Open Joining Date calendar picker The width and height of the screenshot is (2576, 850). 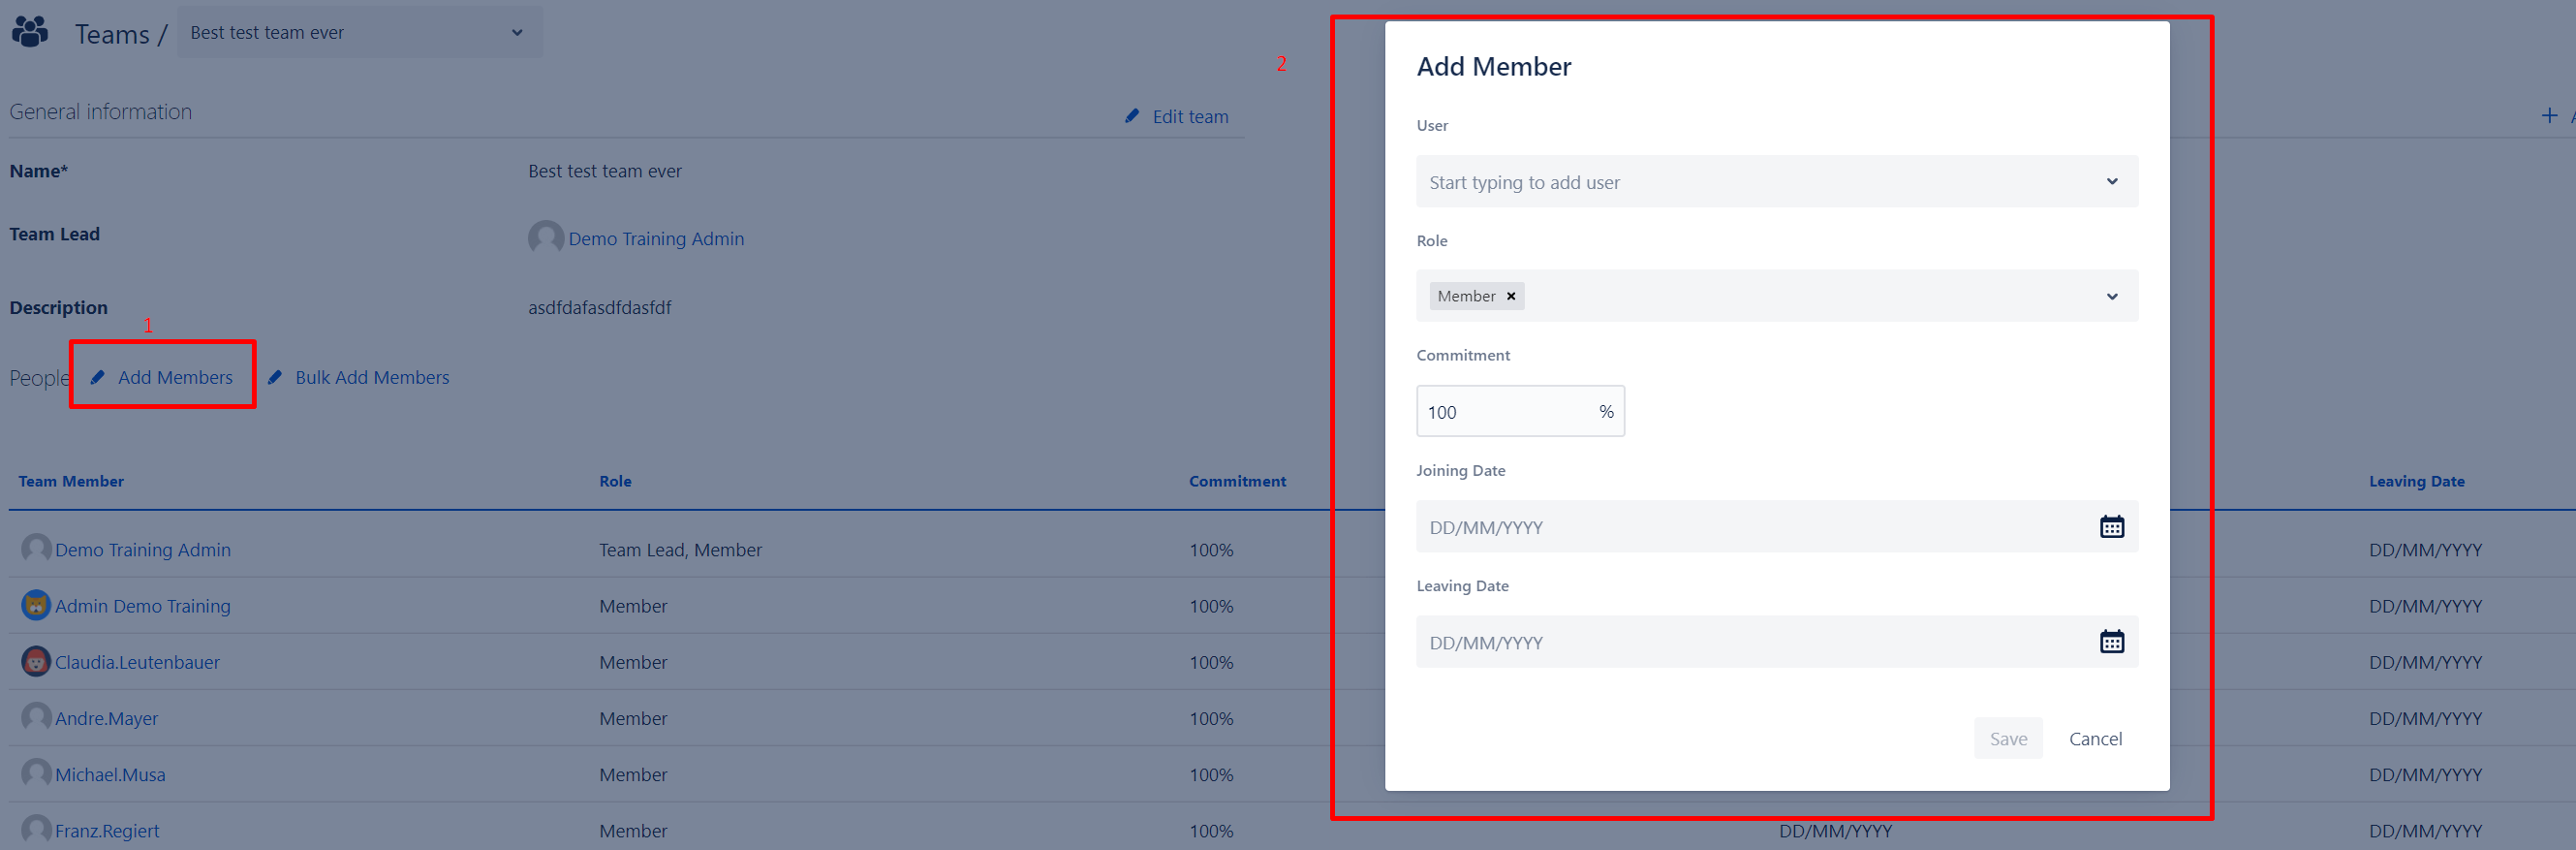(2111, 527)
